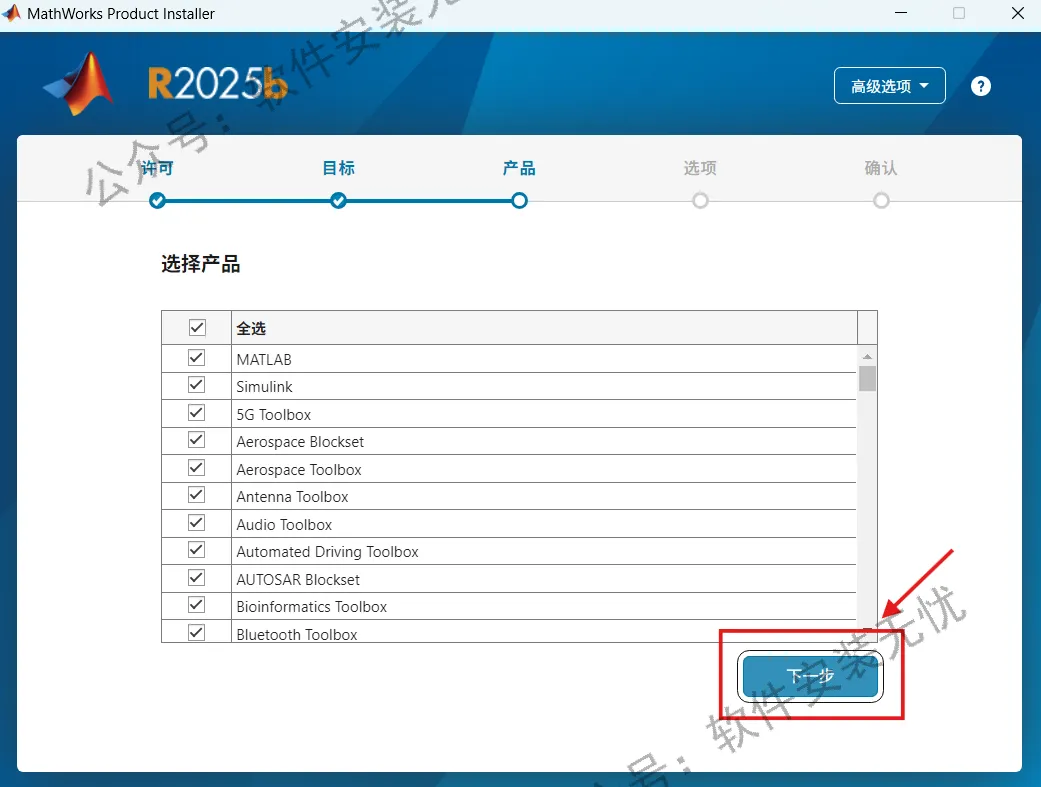Toggle the Bioinformatics Toolbox checkbox
Screen dimensions: 1041x787
pyautogui.click(x=197, y=605)
